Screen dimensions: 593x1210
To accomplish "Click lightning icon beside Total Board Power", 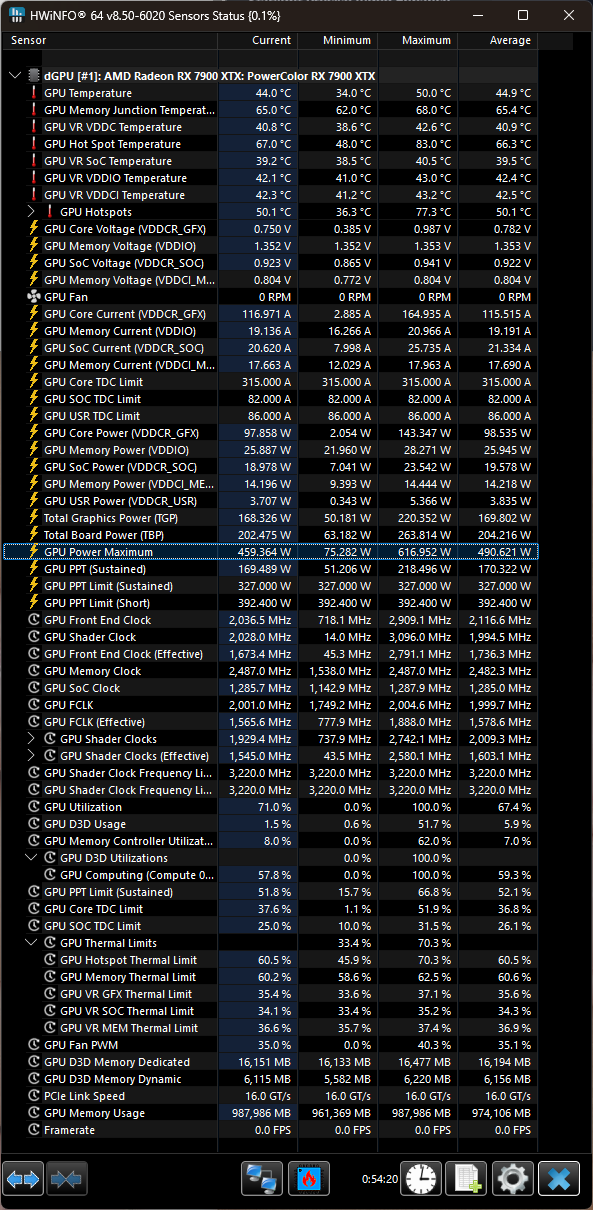I will (34, 535).
